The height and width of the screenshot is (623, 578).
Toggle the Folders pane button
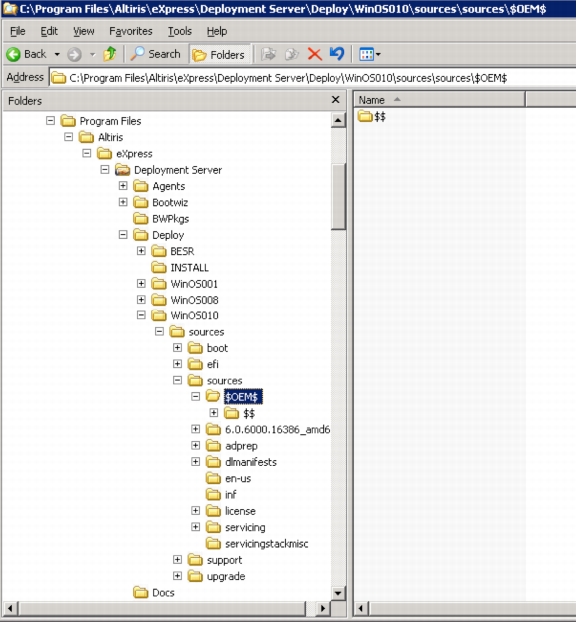[219, 54]
